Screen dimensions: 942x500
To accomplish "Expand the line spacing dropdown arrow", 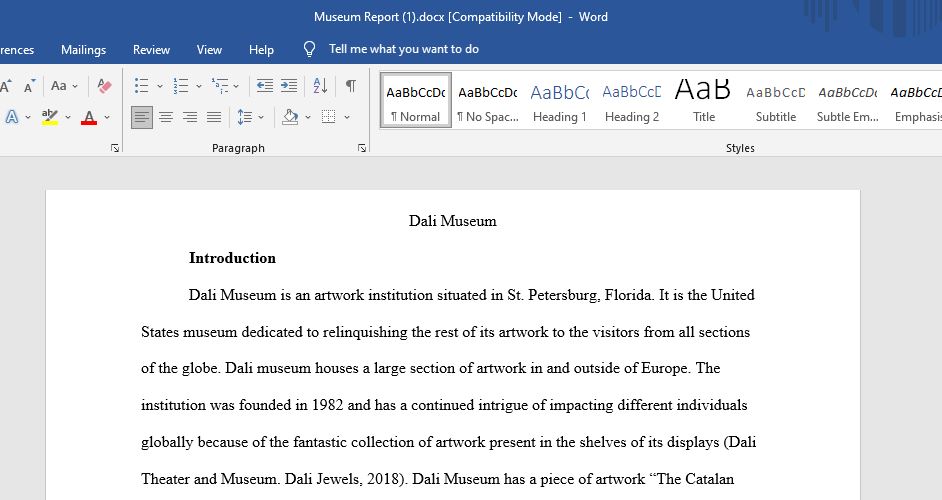I will click(261, 117).
